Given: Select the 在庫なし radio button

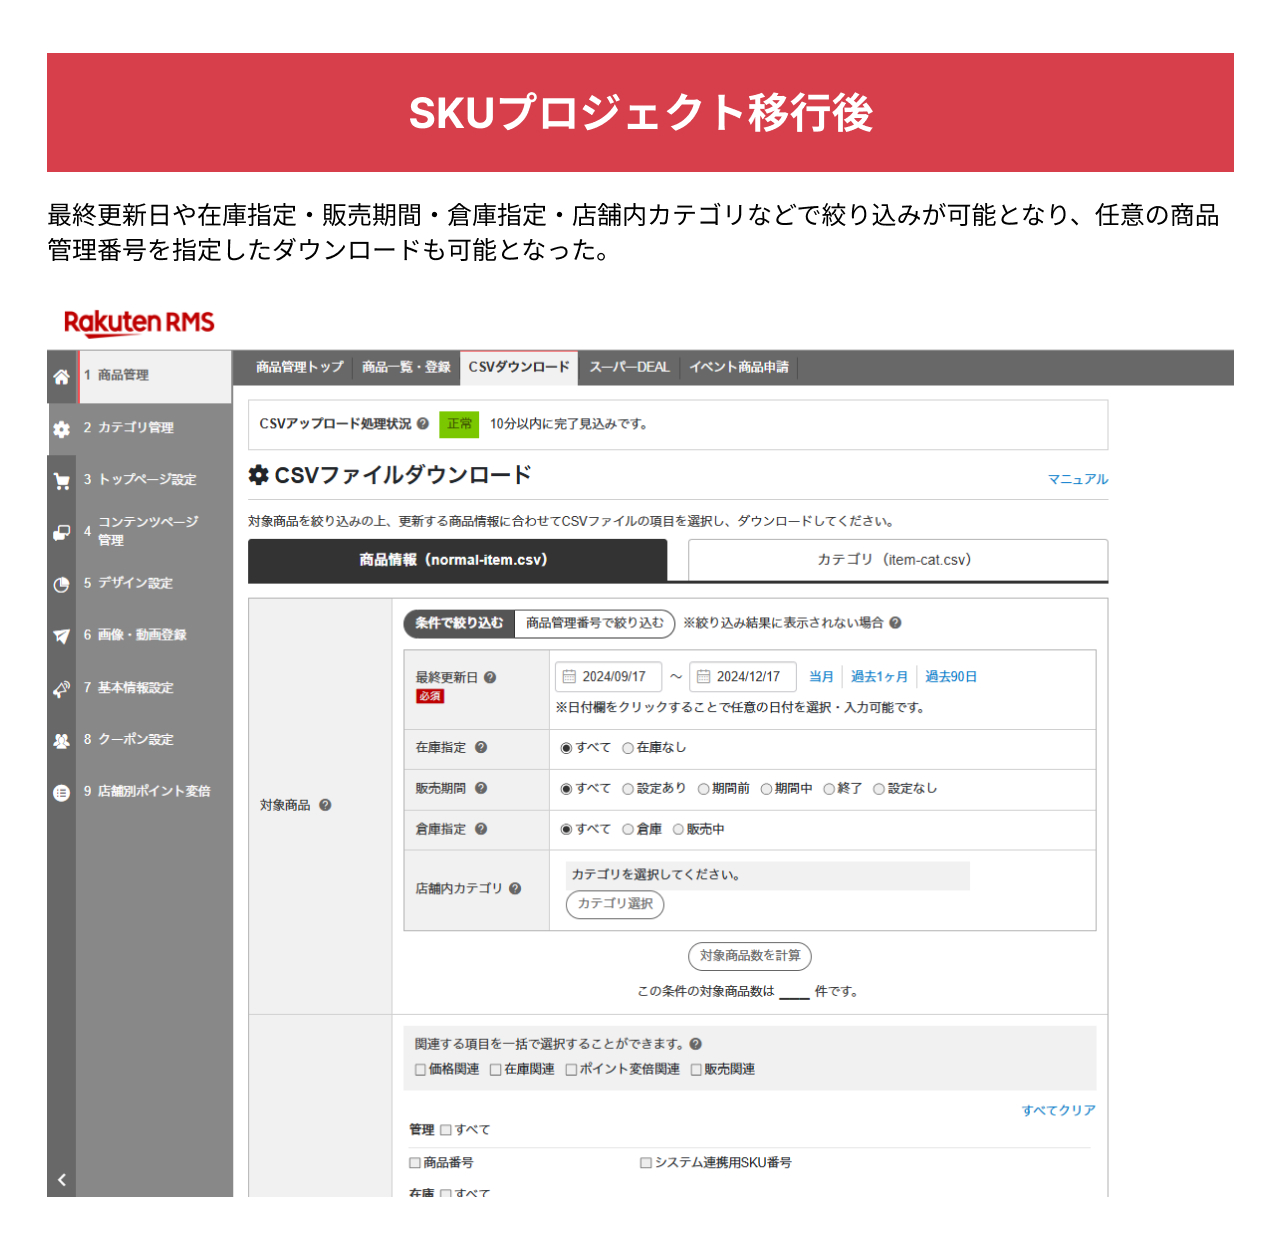Looking at the screenshot, I should 627,747.
